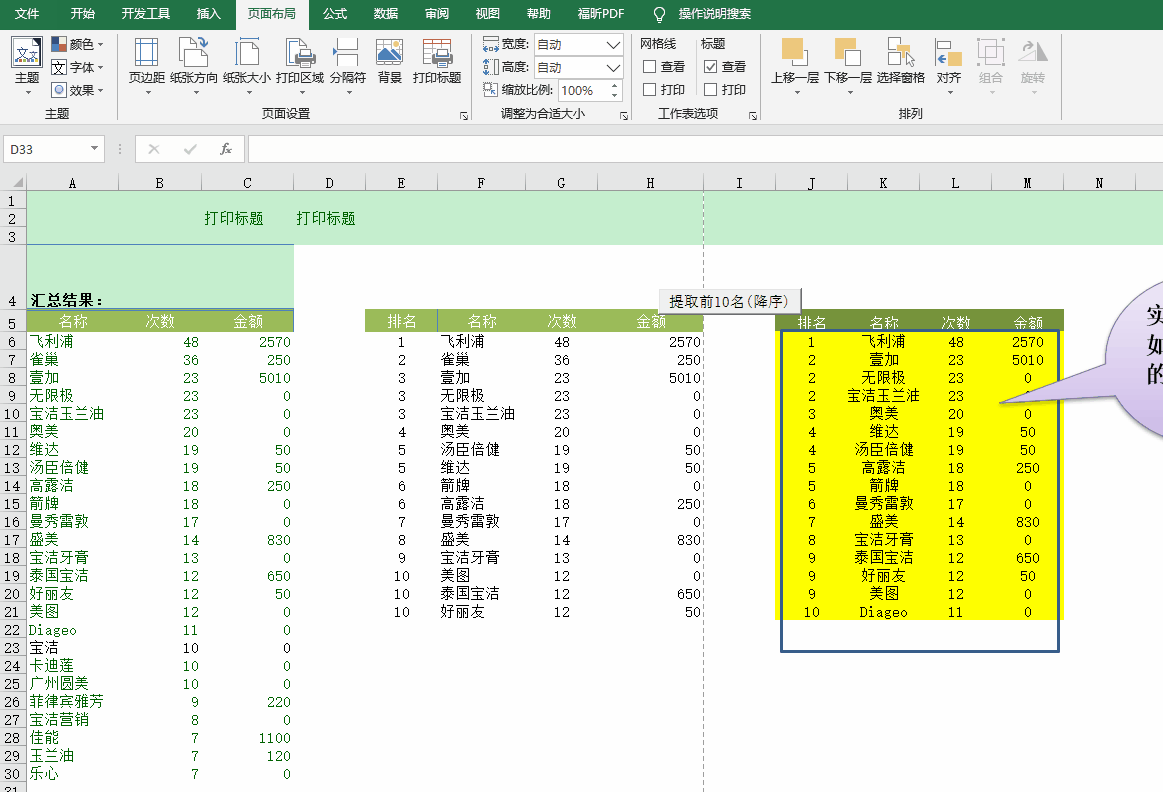Open the 选择窗格 selection pane
The width and height of the screenshot is (1163, 792).
900,61
